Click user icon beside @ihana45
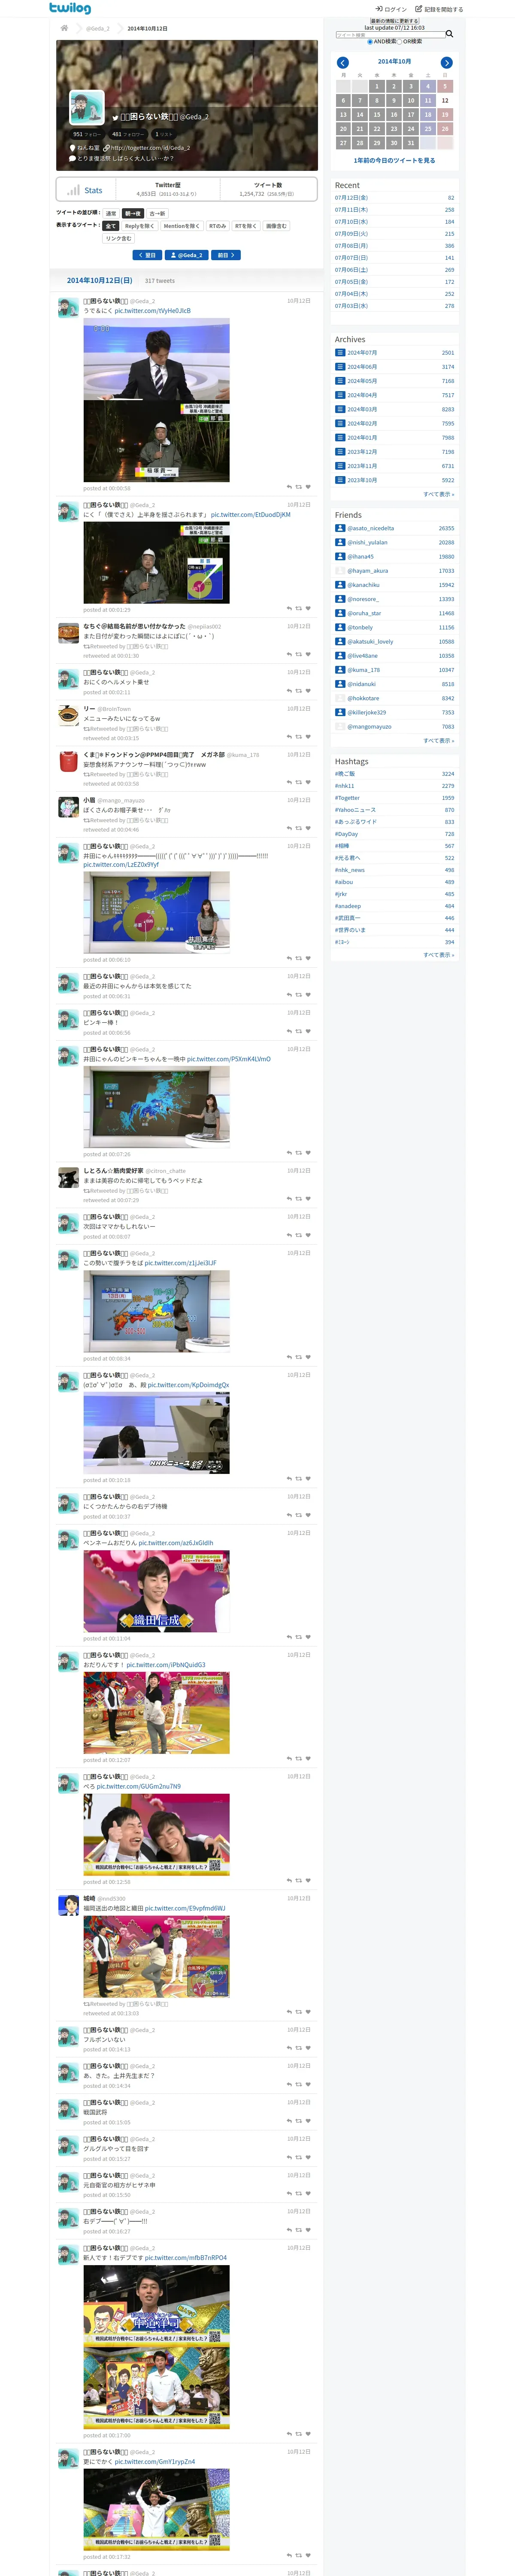The height and width of the screenshot is (2576, 515). [x=340, y=556]
